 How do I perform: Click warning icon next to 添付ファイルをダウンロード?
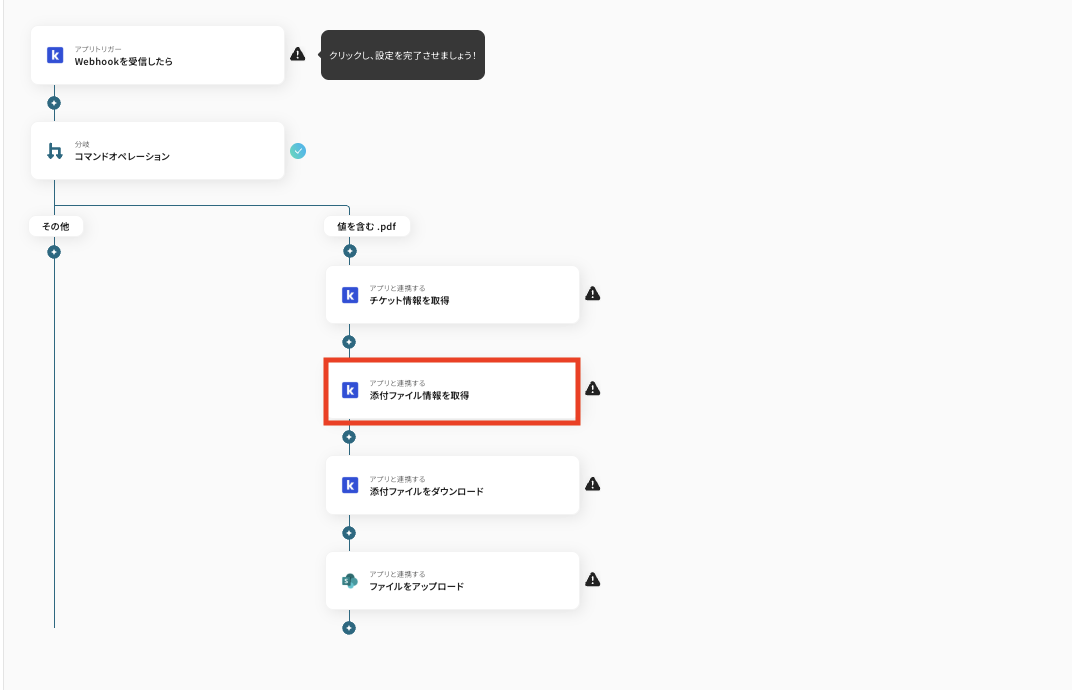coord(593,484)
